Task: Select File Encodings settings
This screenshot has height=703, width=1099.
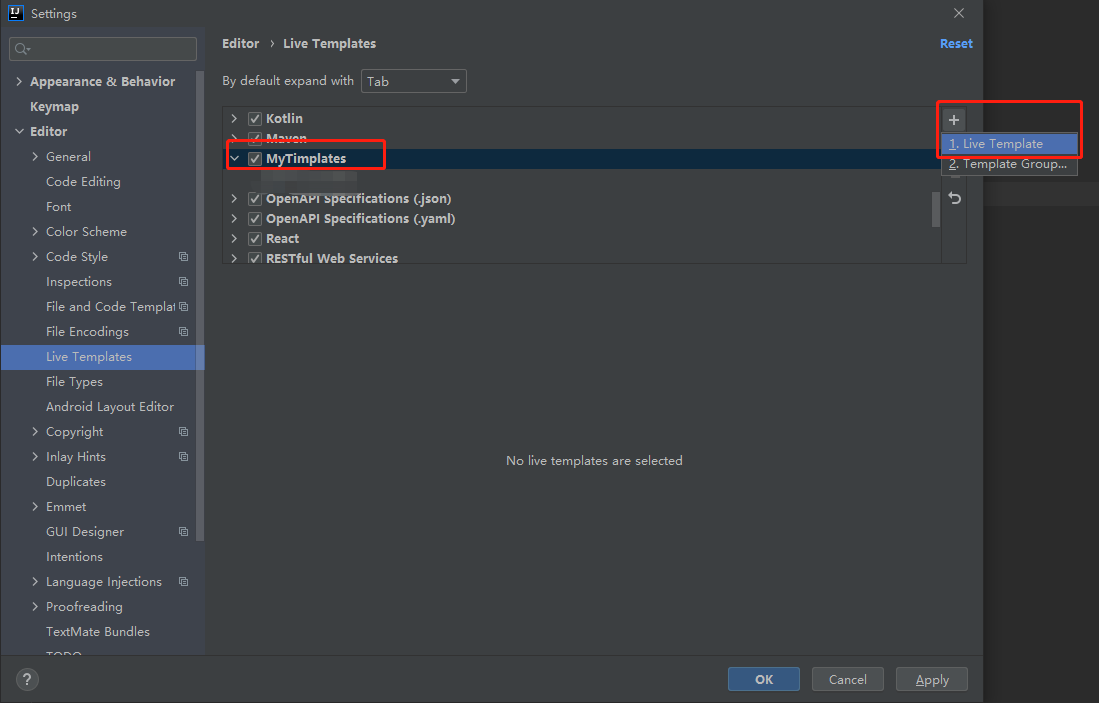Action: pyautogui.click(x=87, y=332)
